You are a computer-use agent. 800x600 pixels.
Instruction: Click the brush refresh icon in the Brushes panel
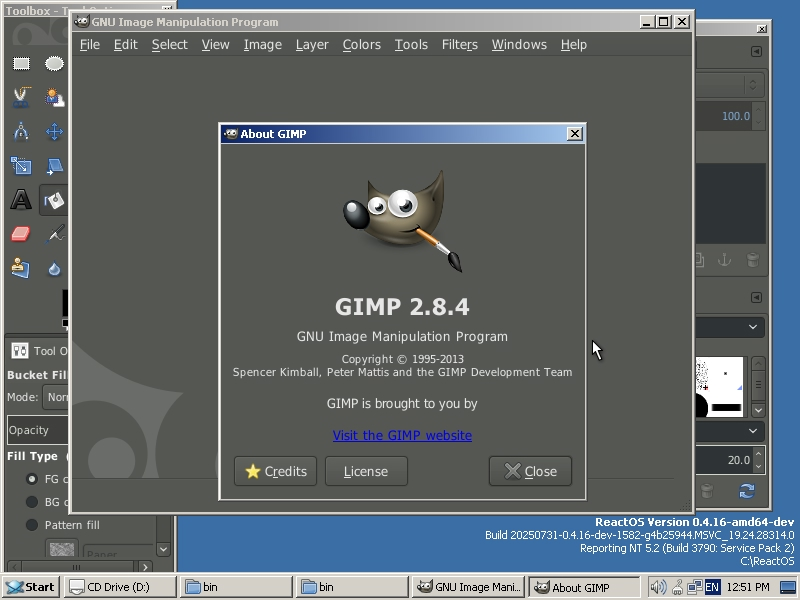coord(747,491)
